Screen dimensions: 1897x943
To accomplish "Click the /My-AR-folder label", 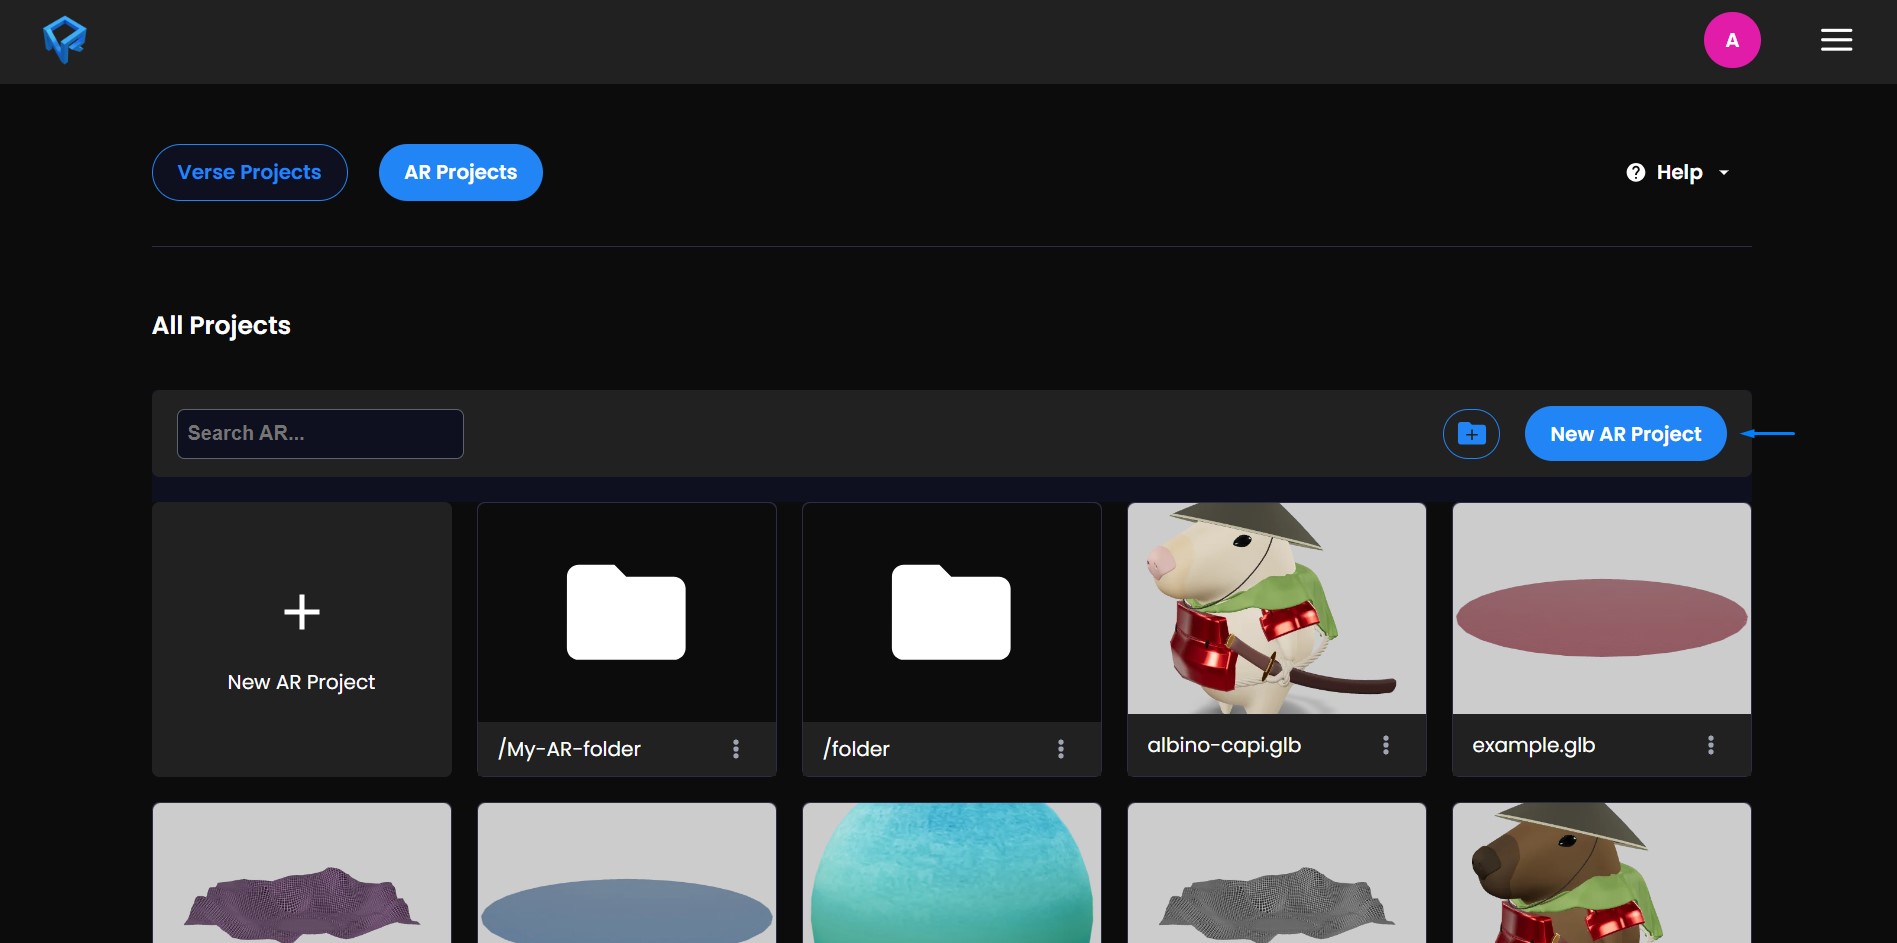I will click(x=570, y=749).
